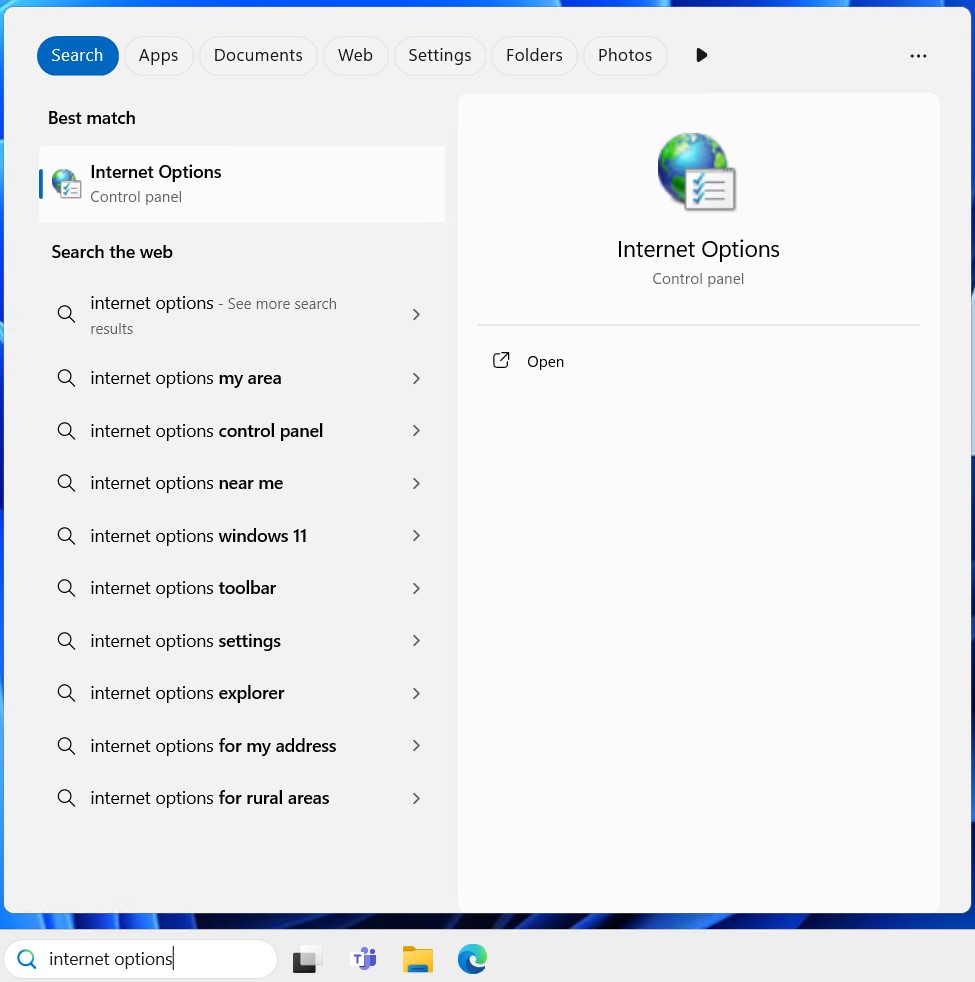Click Open for Internet Options
Viewport: 975px width, 982px height.
pyautogui.click(x=545, y=361)
